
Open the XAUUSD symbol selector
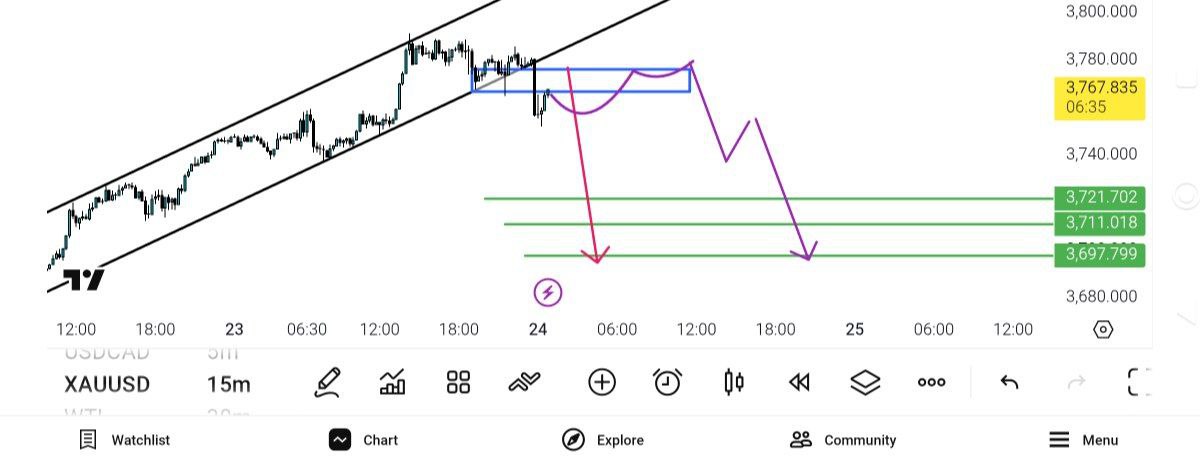pos(108,384)
